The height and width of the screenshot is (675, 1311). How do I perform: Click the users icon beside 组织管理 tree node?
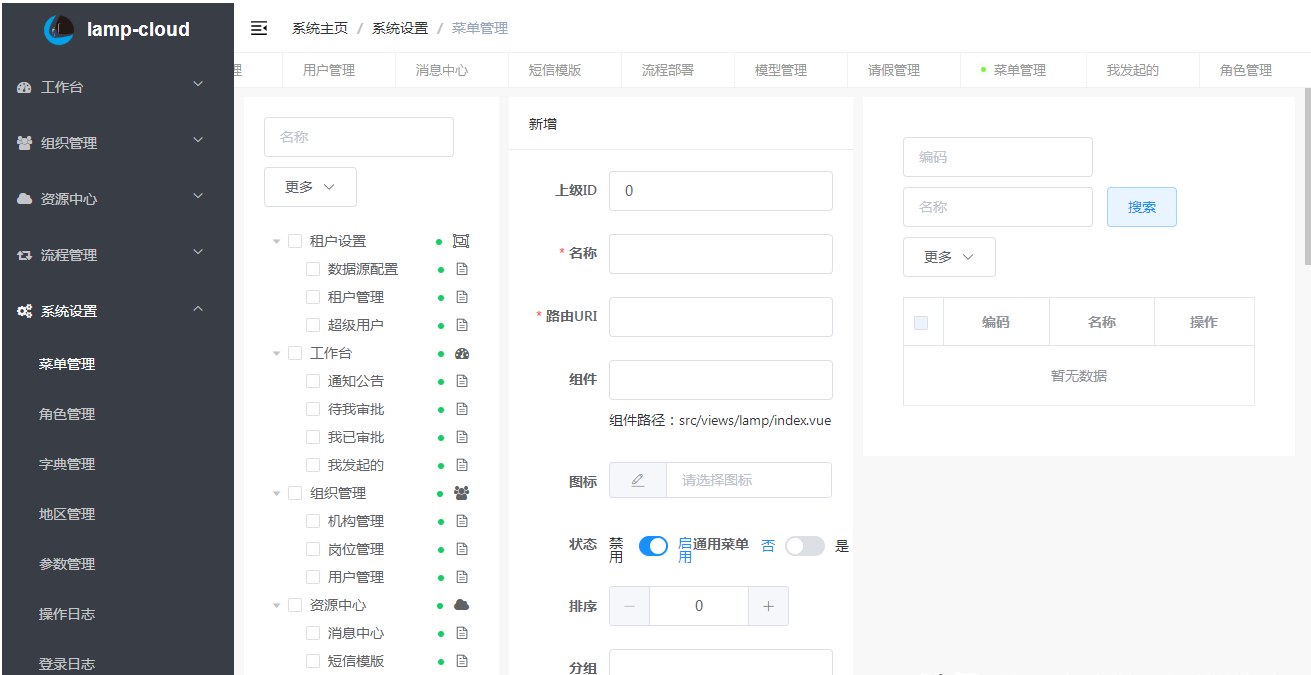(461, 493)
